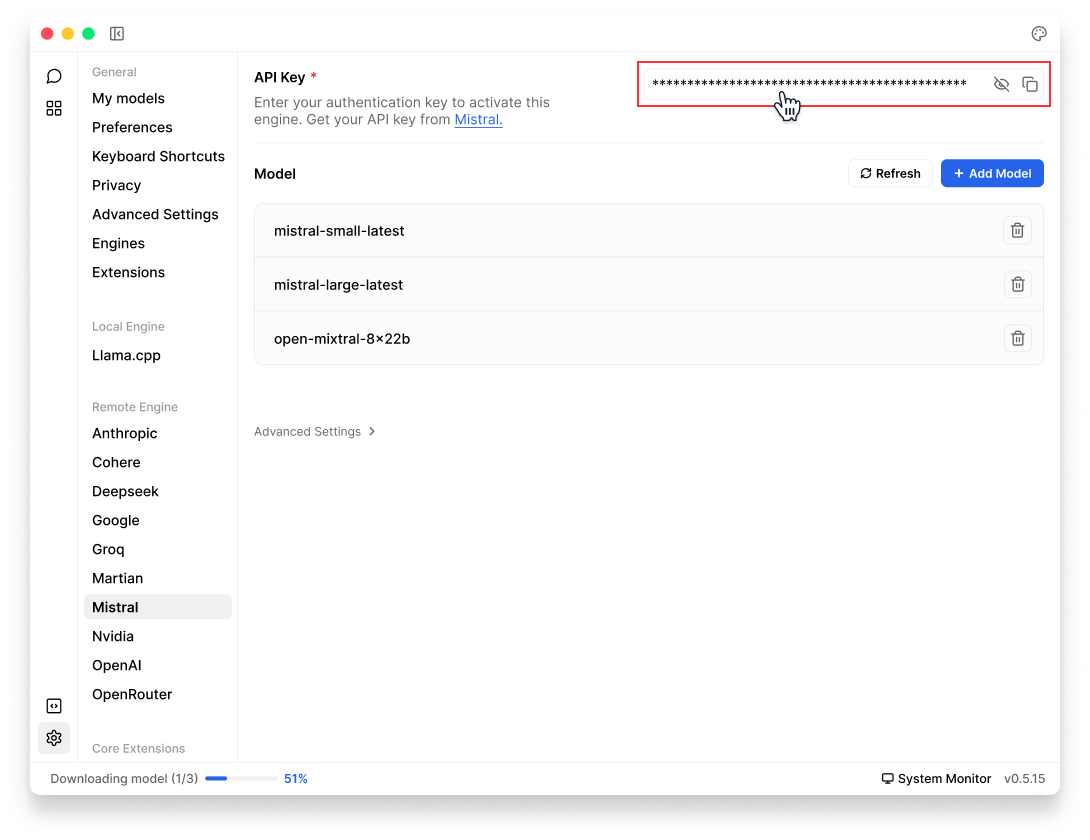Select the Nvidia remote engine
The width and height of the screenshot is (1090, 840).
tap(113, 636)
